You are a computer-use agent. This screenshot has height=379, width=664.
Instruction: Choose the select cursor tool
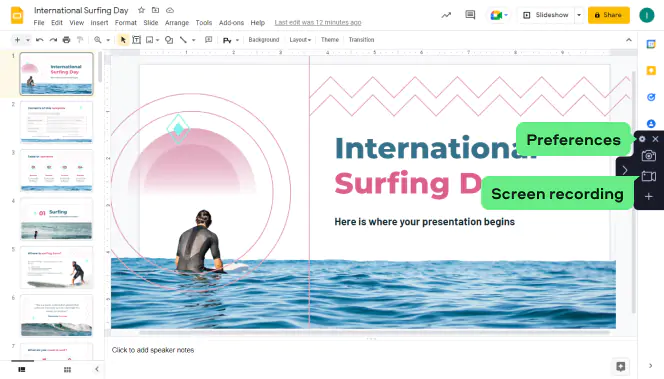click(x=123, y=40)
